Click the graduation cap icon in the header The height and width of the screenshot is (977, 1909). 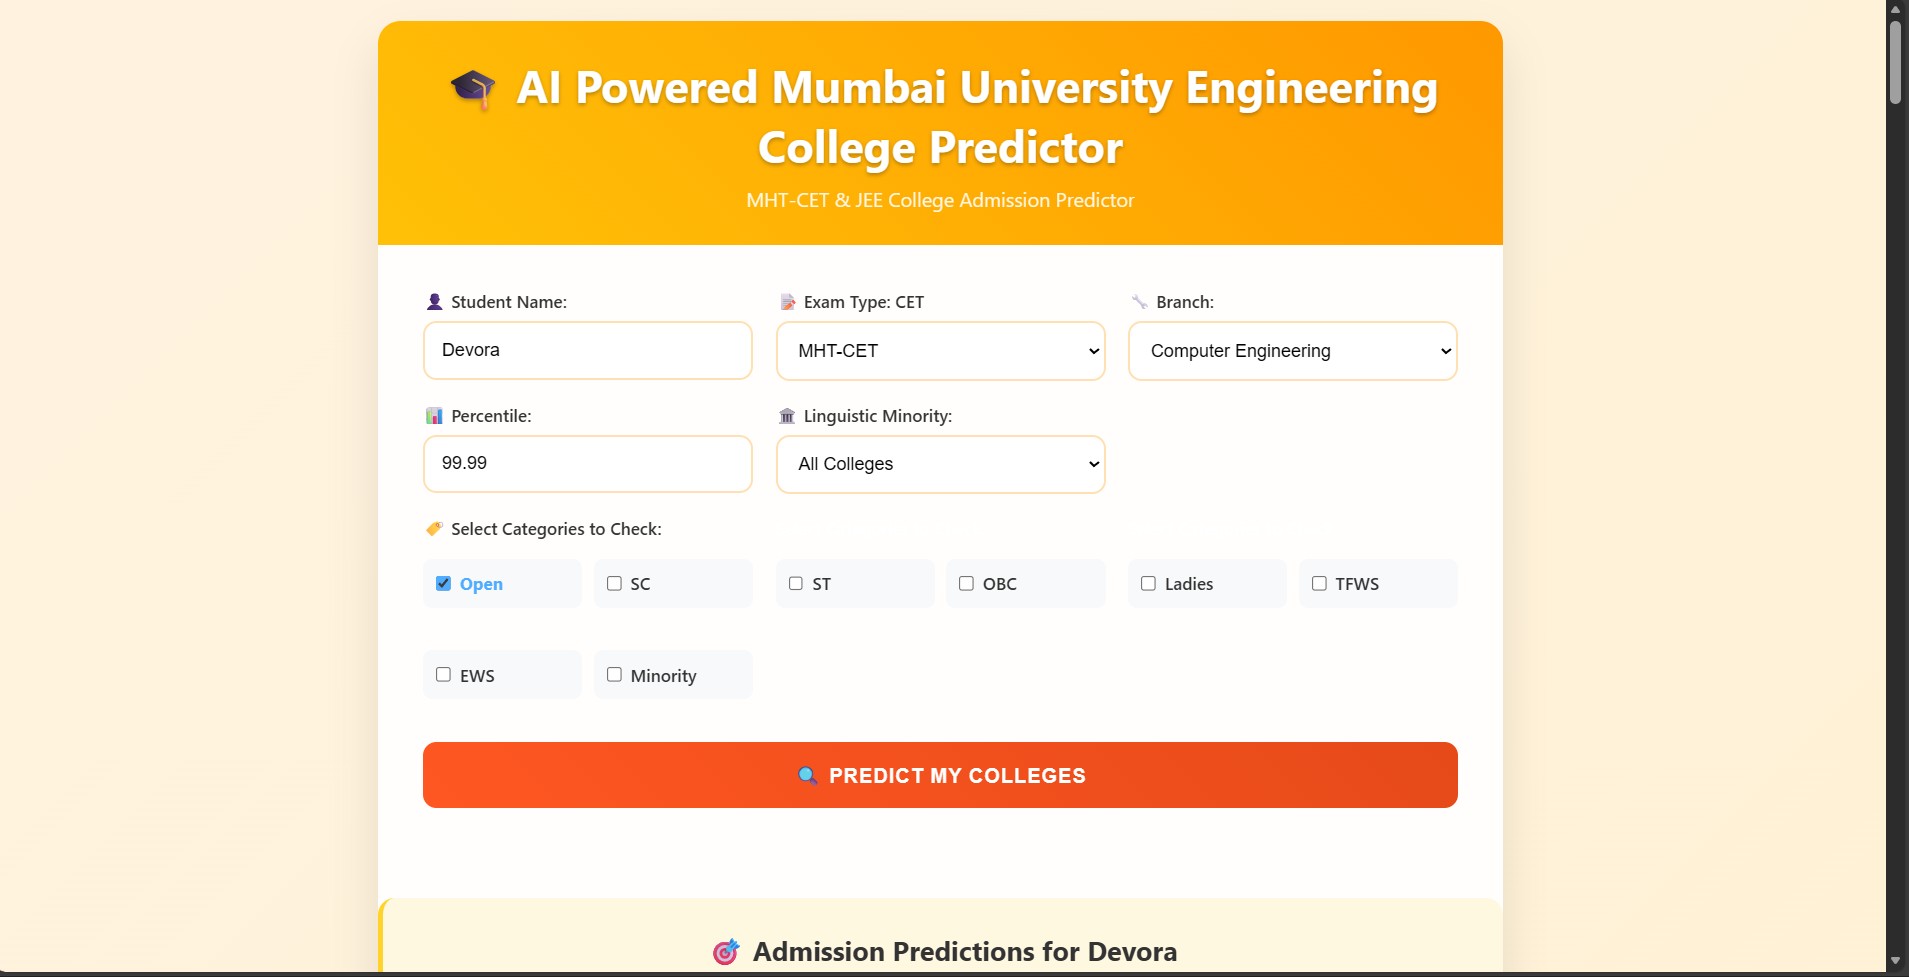tap(474, 89)
